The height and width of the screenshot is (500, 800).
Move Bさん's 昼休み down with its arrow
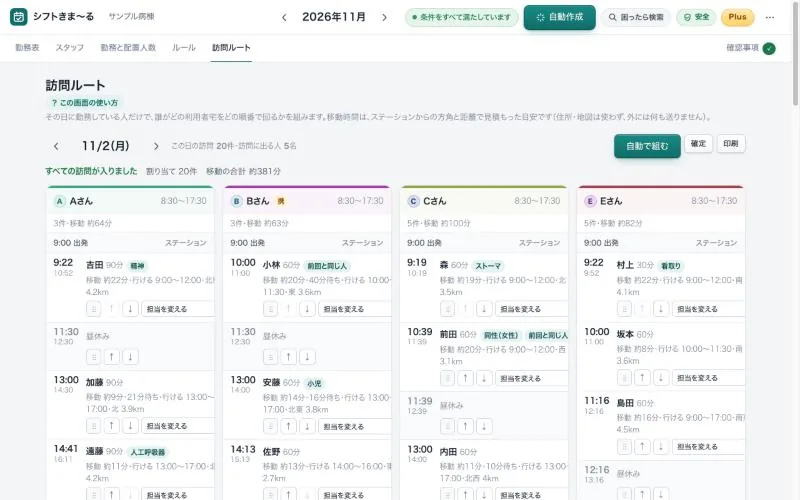[307, 357]
